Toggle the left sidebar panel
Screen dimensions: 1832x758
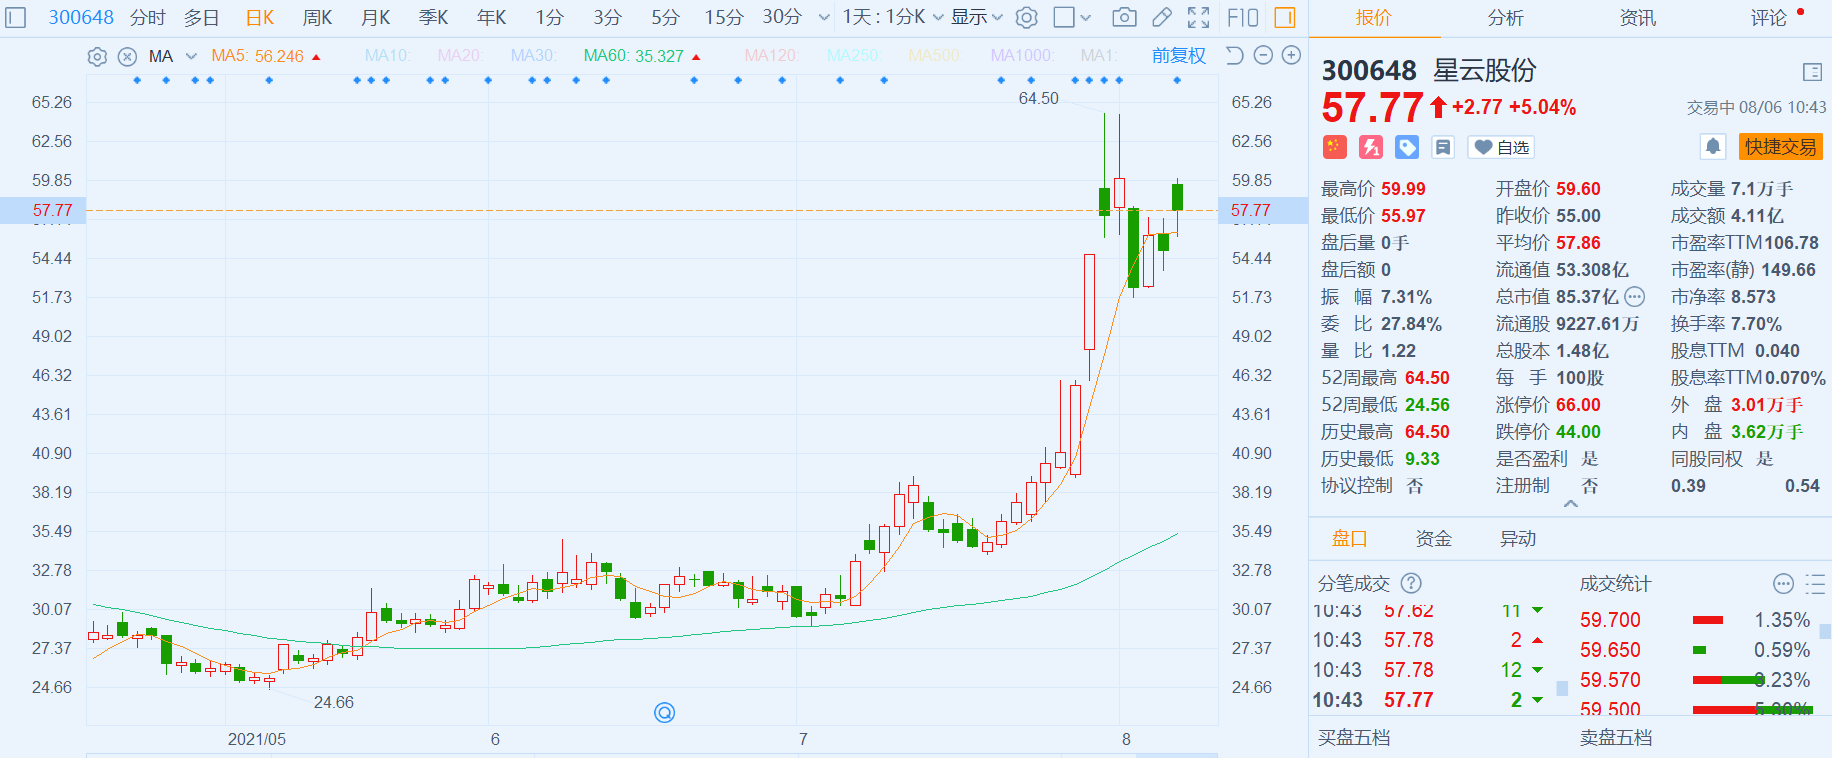[x=16, y=18]
